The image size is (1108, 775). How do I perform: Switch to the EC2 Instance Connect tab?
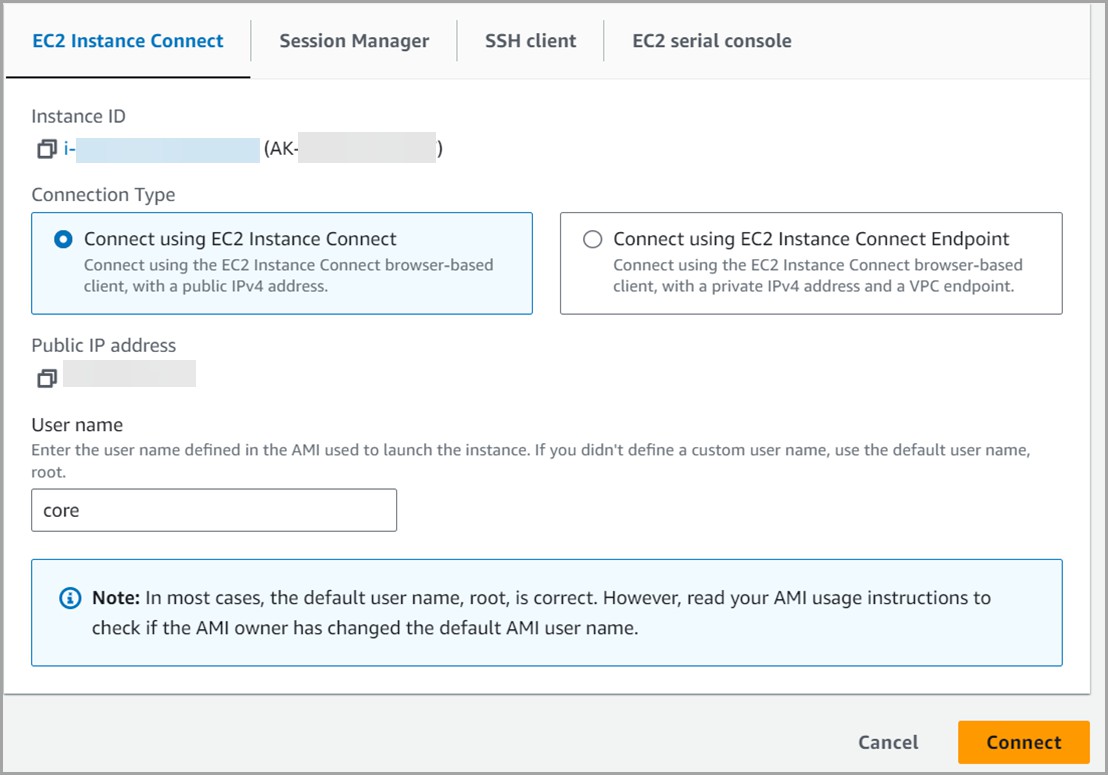click(x=128, y=41)
